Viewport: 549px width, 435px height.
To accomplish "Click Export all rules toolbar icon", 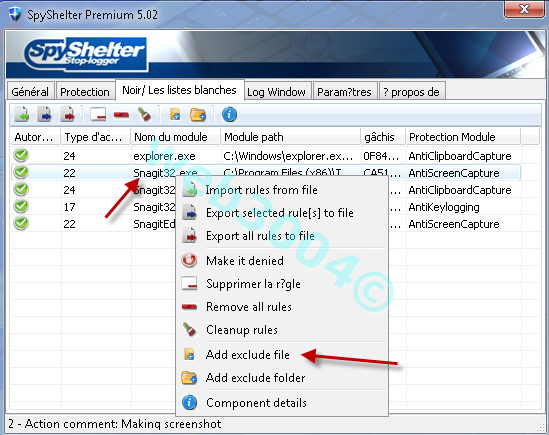I will (x=68, y=115).
